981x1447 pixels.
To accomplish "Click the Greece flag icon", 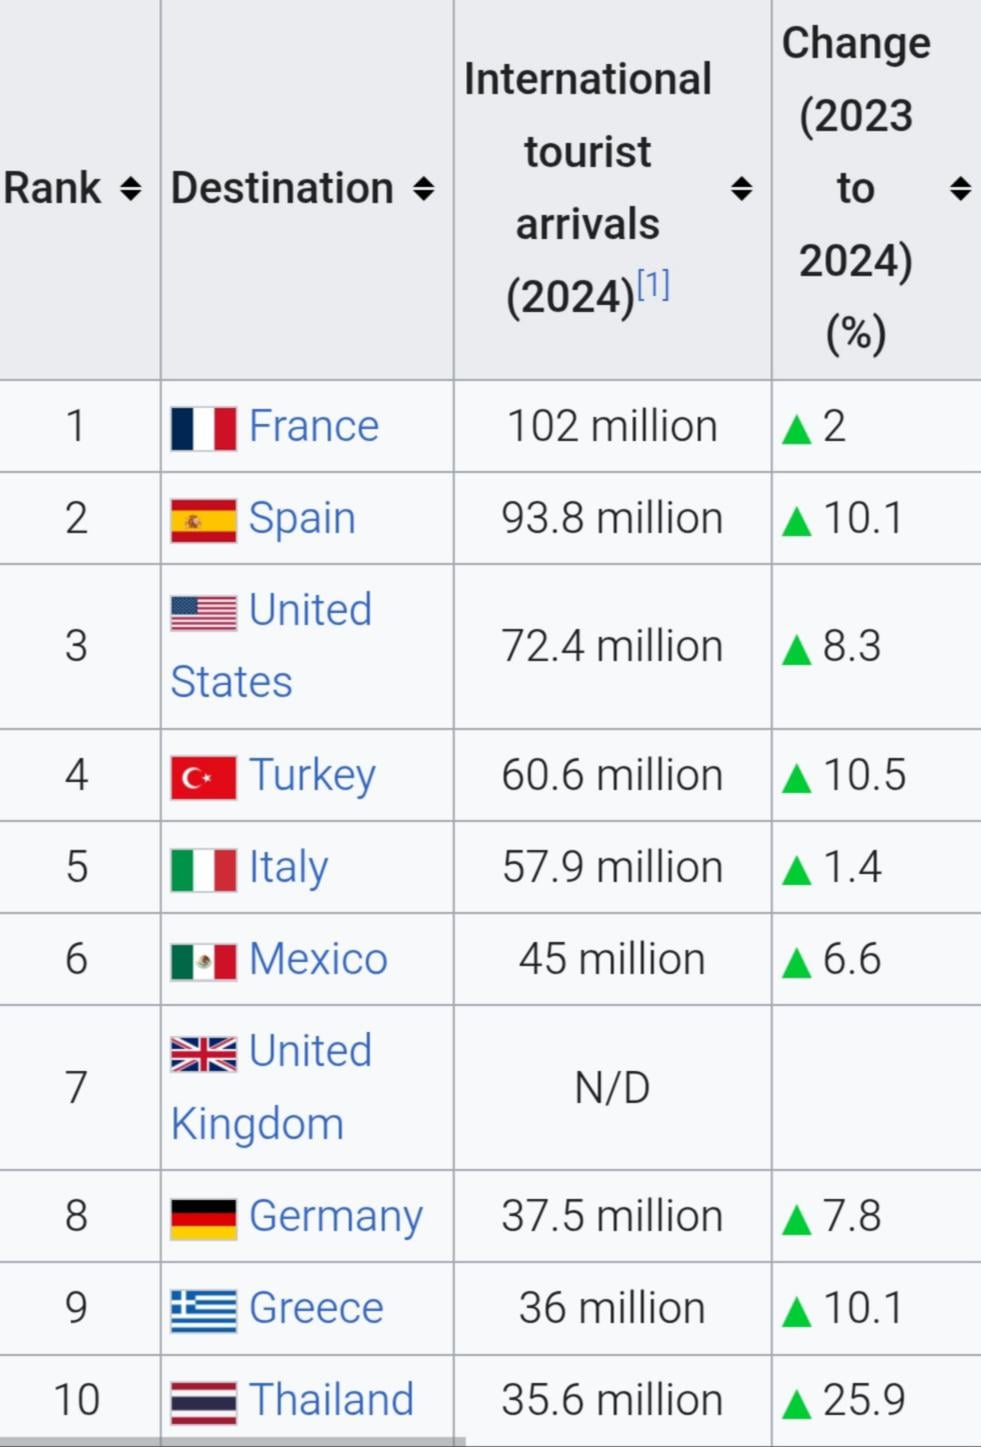I will pos(204,1310).
